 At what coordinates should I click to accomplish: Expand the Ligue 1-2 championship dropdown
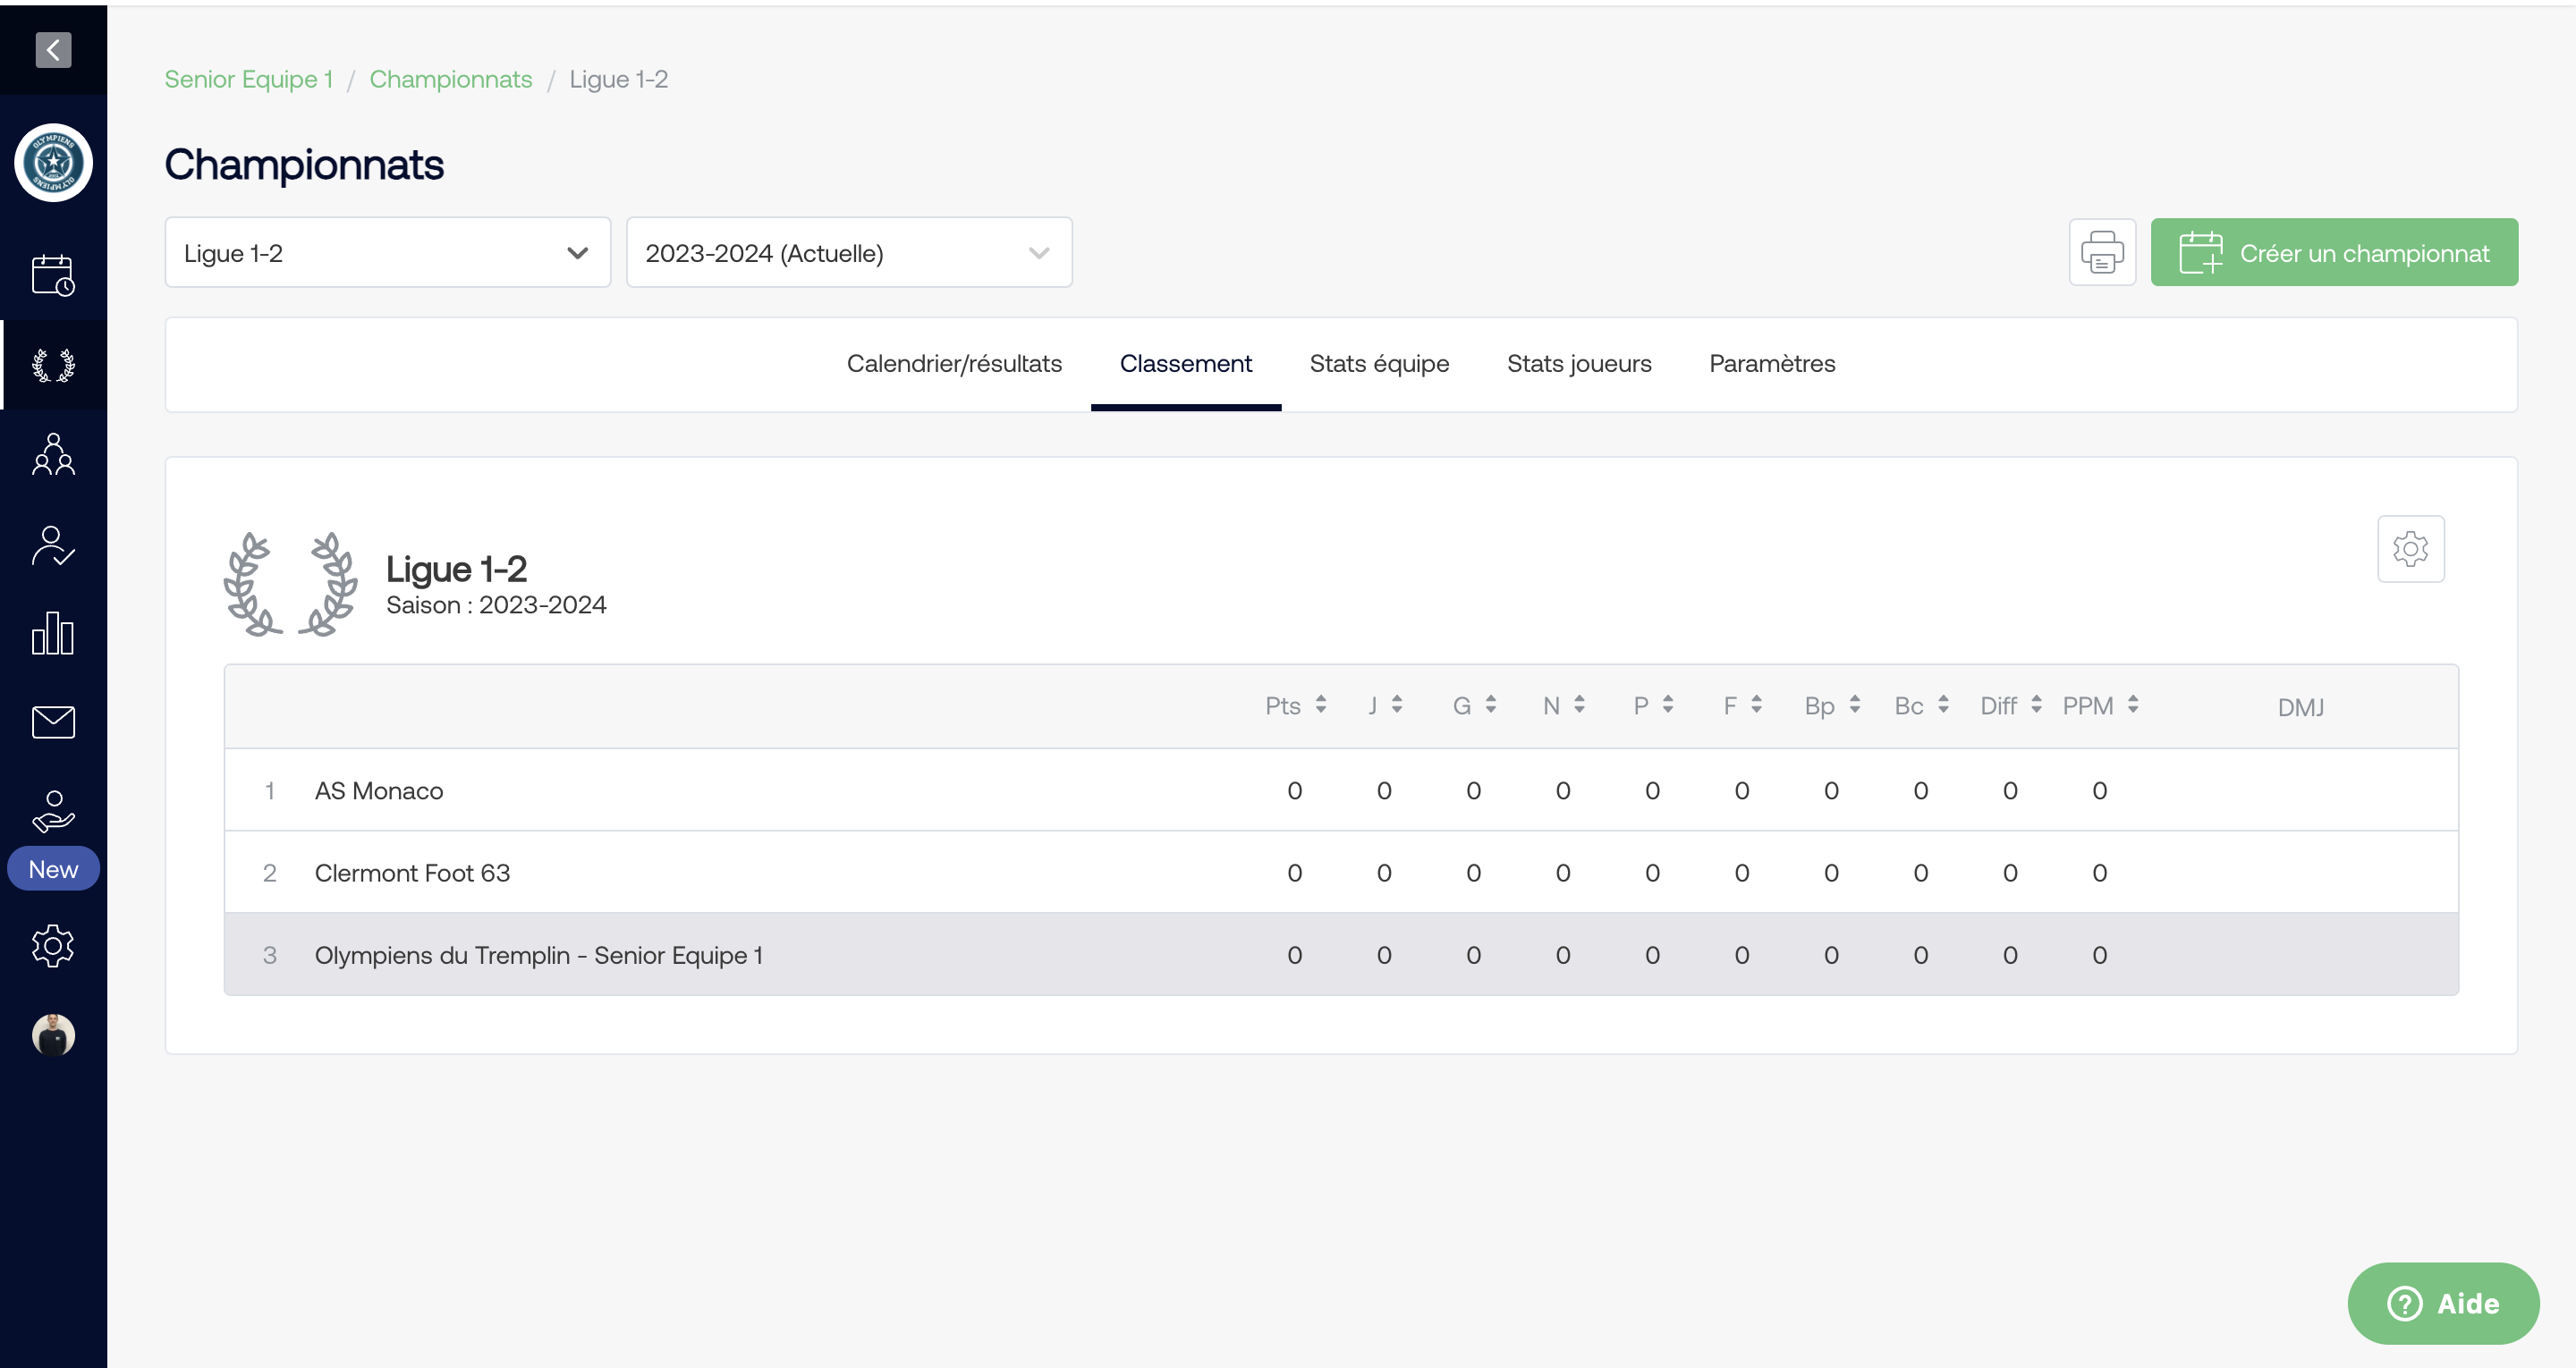click(x=387, y=252)
